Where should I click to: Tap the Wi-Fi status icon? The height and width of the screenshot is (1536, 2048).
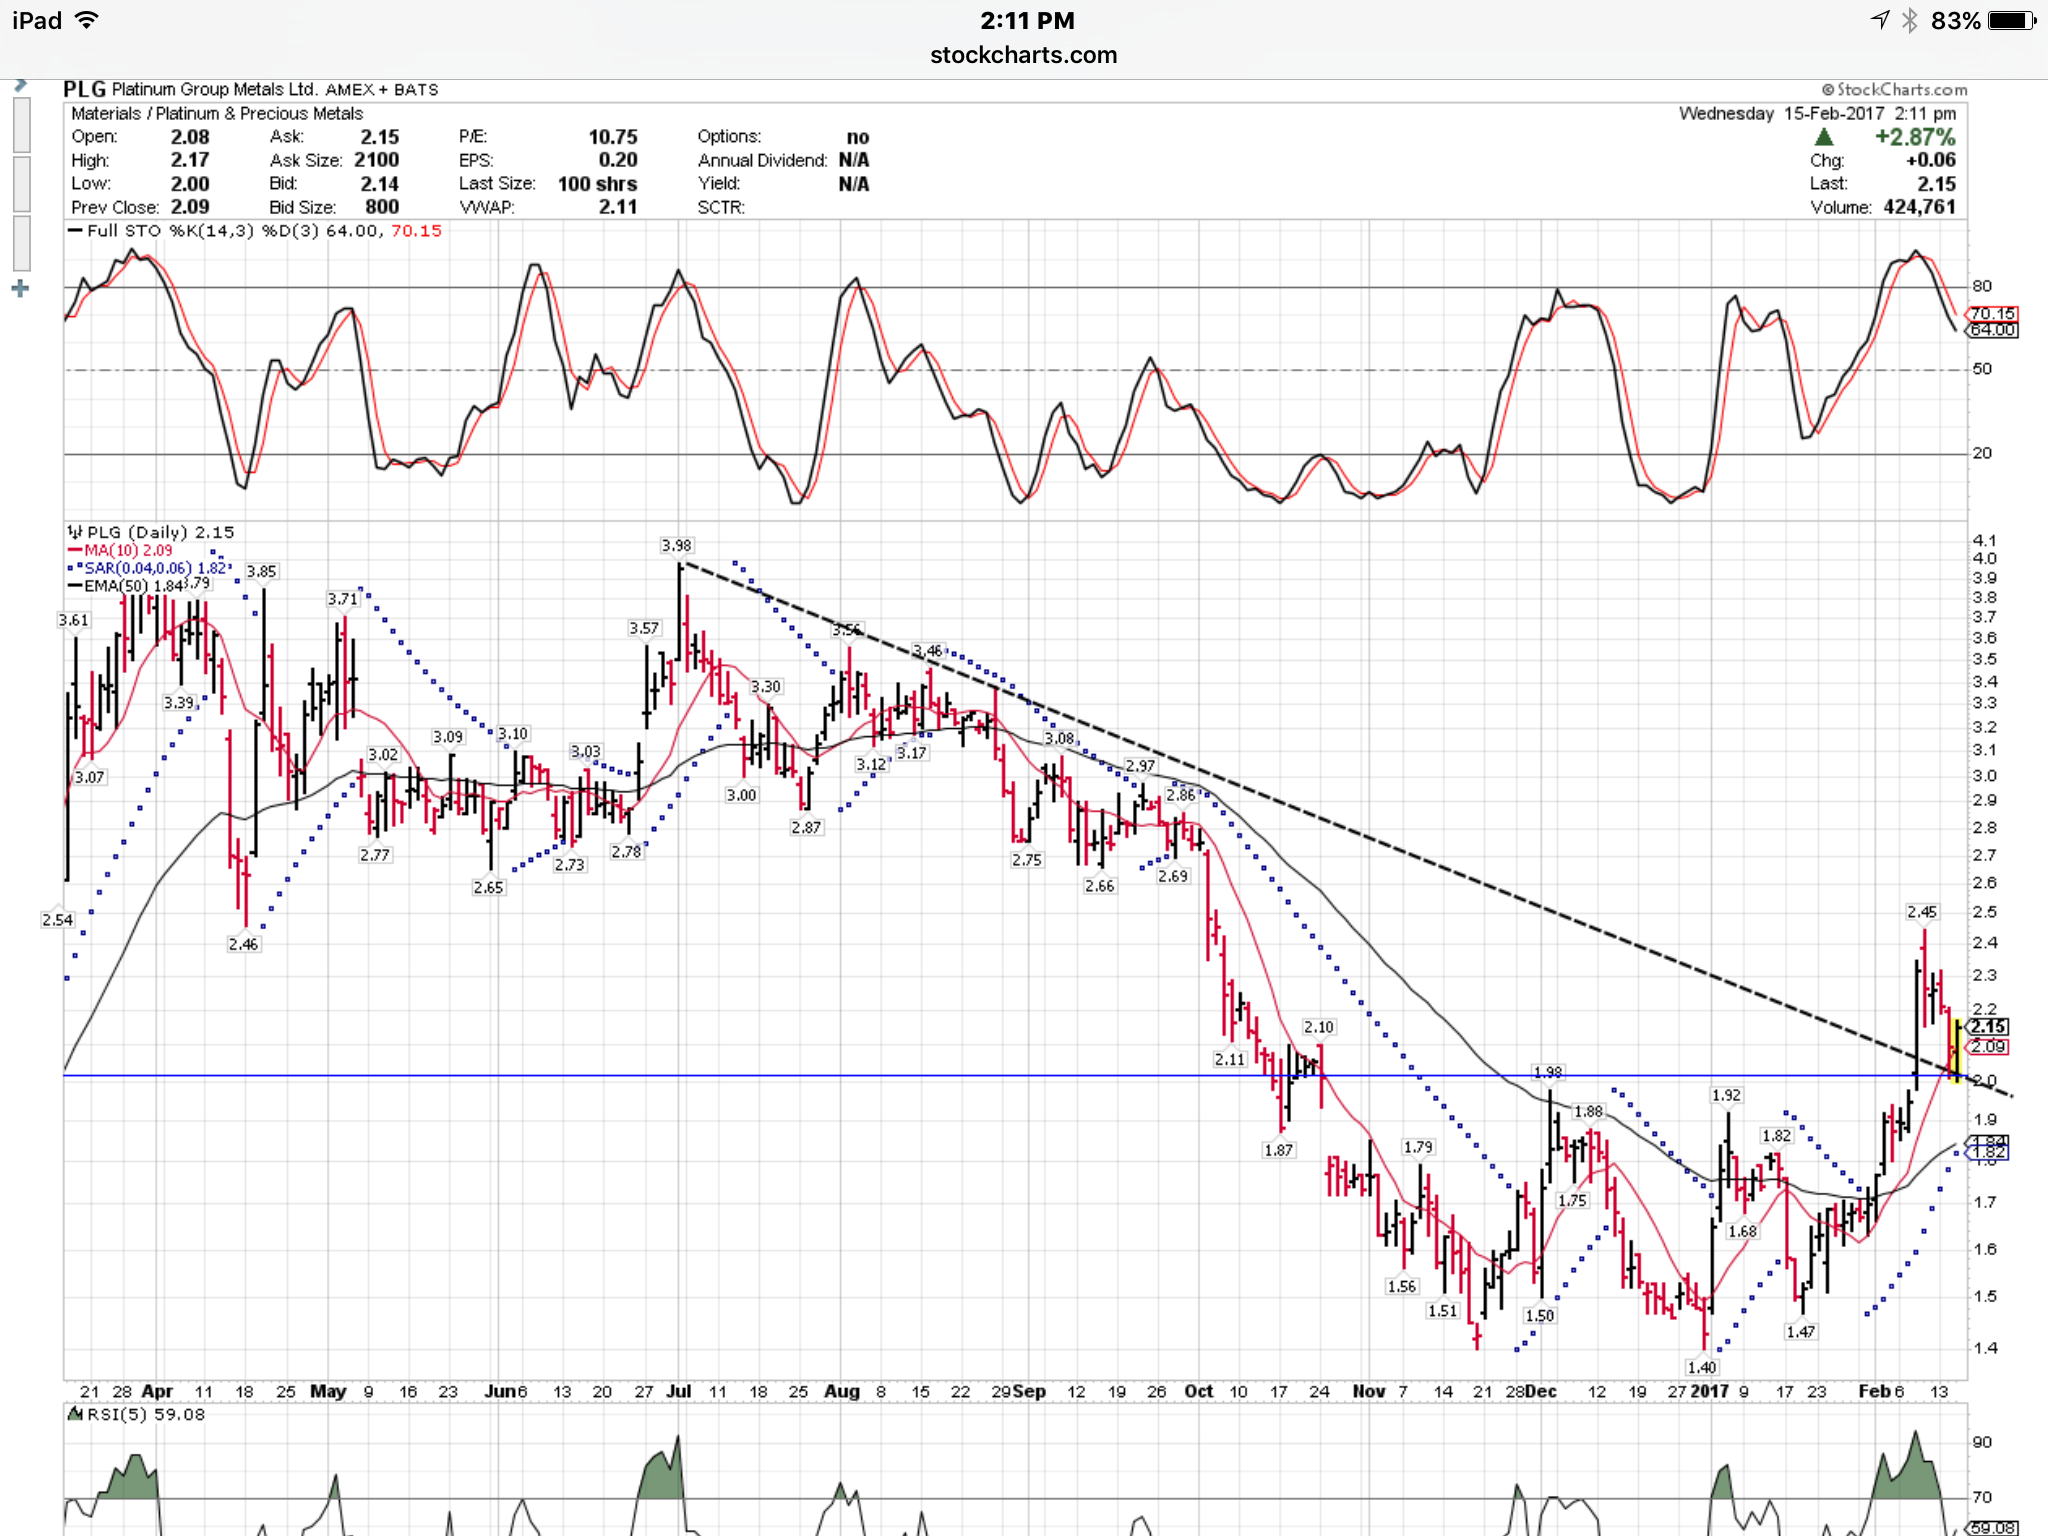88,20
